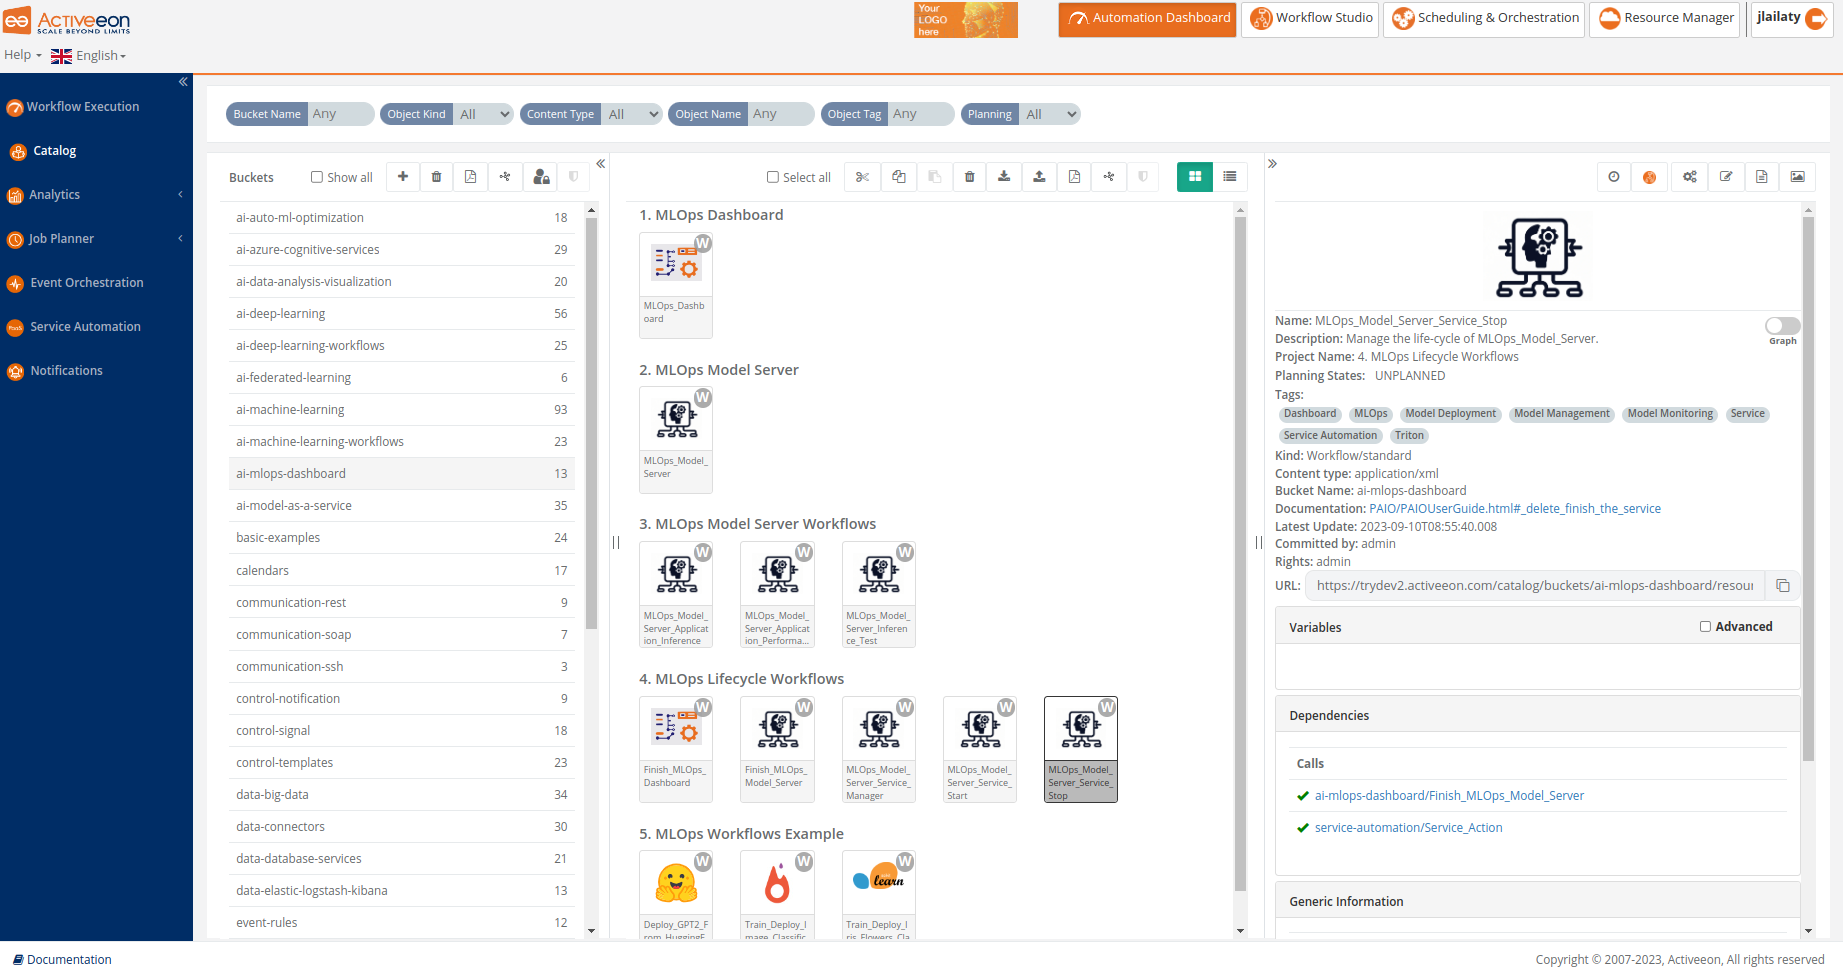Open the English language dropdown
Image resolution: width=1843 pixels, height=976 pixels.
pyautogui.click(x=89, y=56)
